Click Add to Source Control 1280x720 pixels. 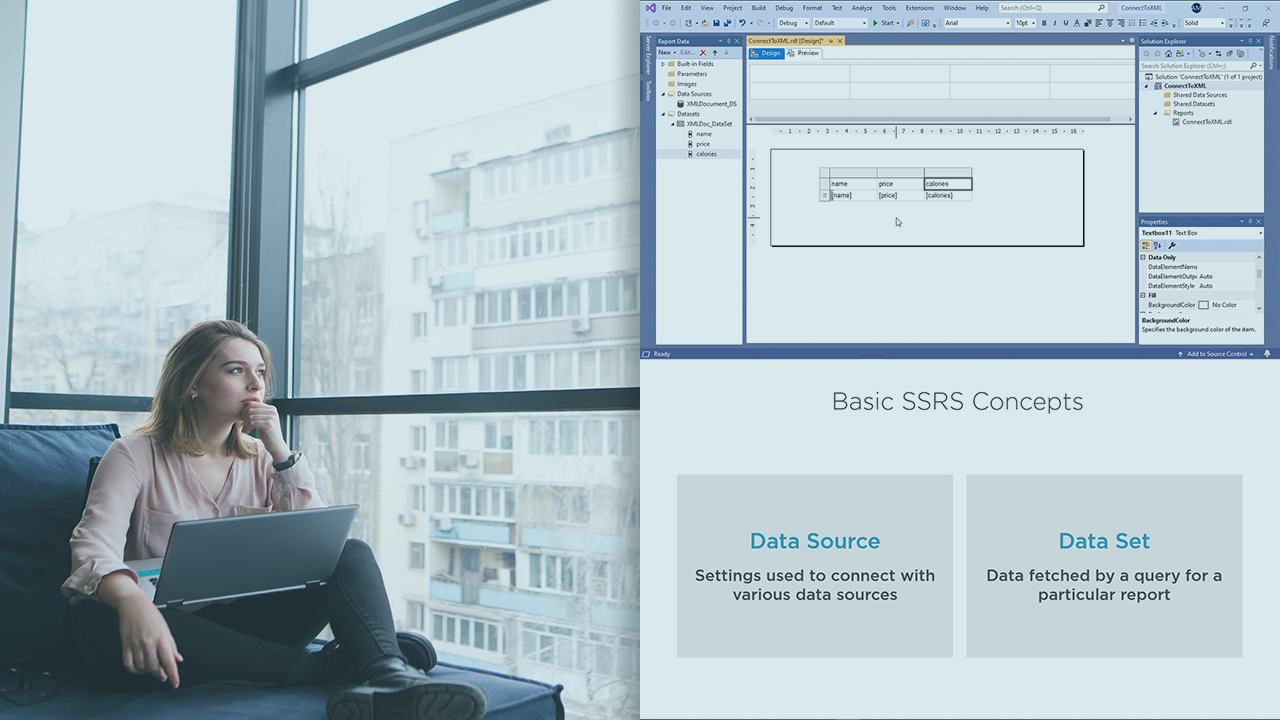click(1217, 354)
